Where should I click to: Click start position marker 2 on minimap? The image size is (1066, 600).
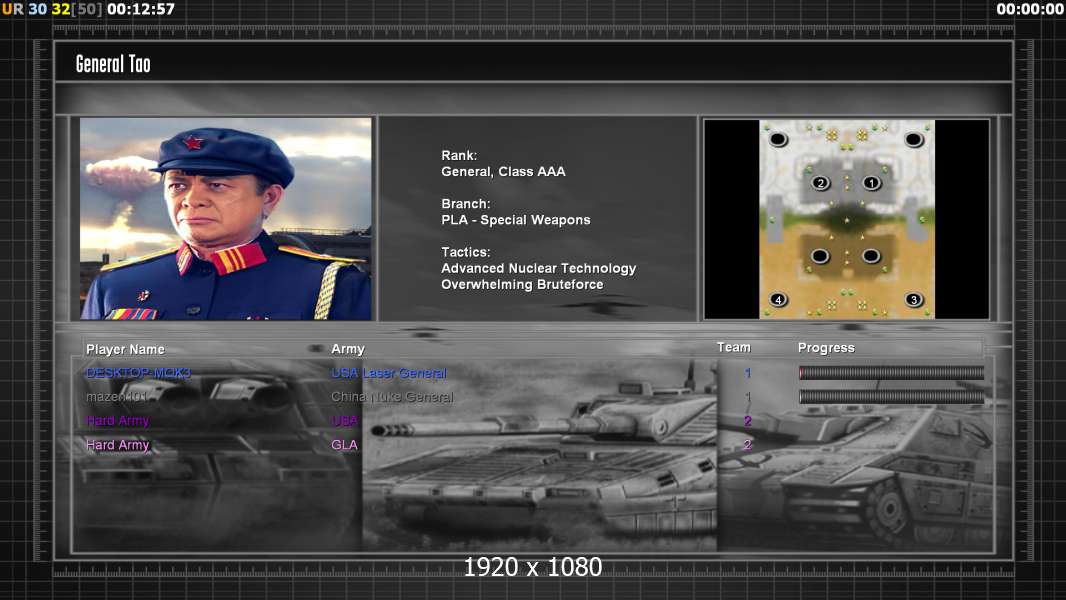coord(821,183)
